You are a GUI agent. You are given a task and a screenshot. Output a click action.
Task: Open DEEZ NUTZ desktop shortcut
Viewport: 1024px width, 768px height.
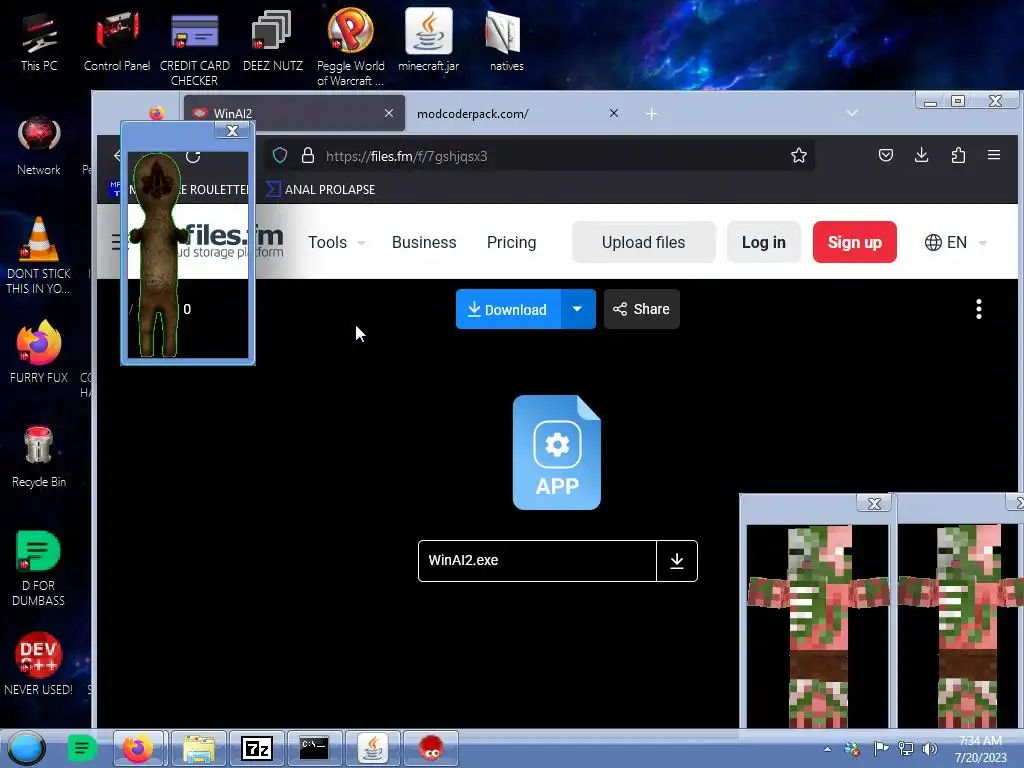pyautogui.click(x=272, y=41)
